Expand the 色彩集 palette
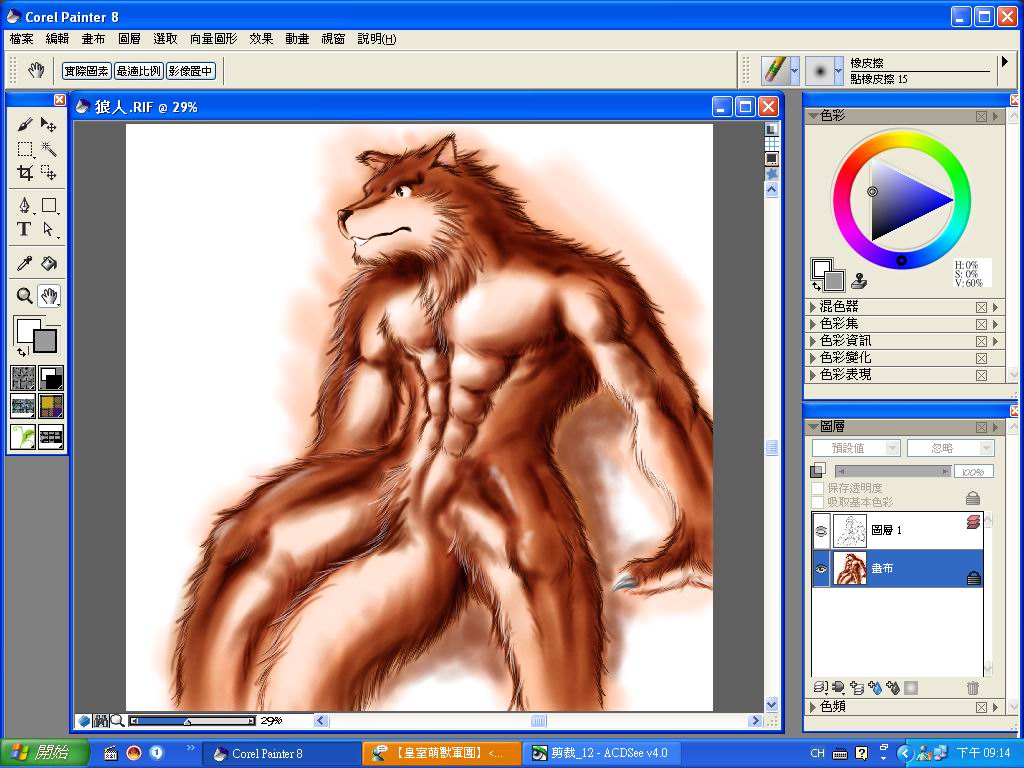1024x768 pixels. pos(812,324)
